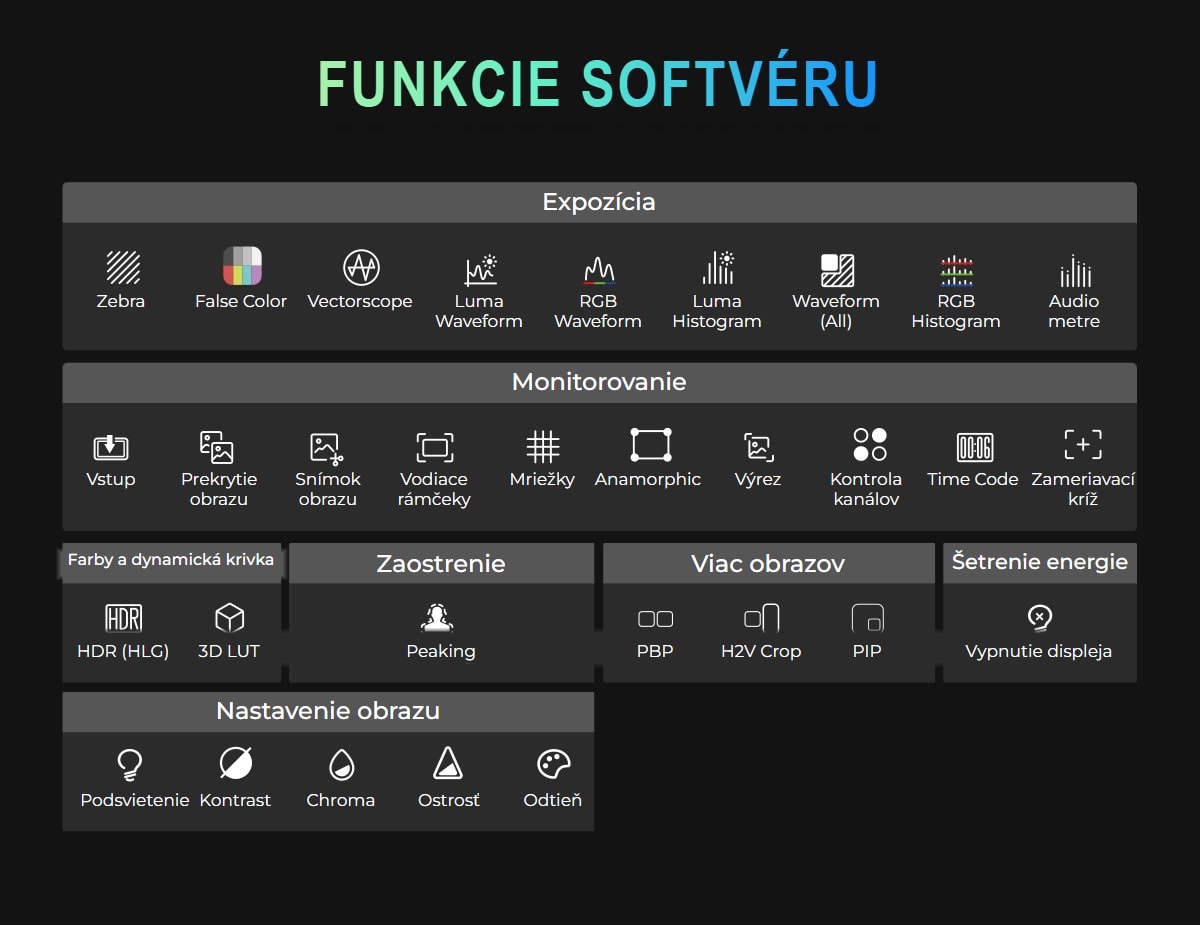1200x925 pixels.
Task: Select the Zameriavací kríž crosshair icon
Action: (1082, 445)
